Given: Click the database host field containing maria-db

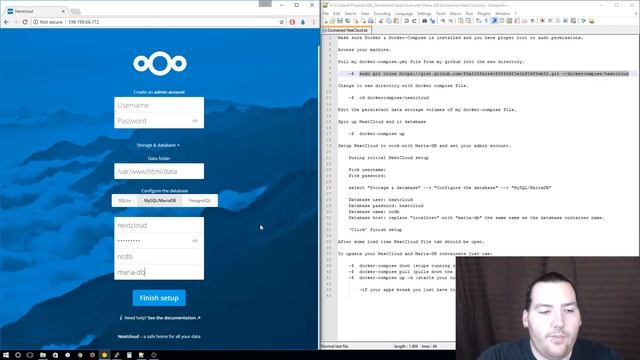Looking at the screenshot, I should pyautogui.click(x=159, y=272).
